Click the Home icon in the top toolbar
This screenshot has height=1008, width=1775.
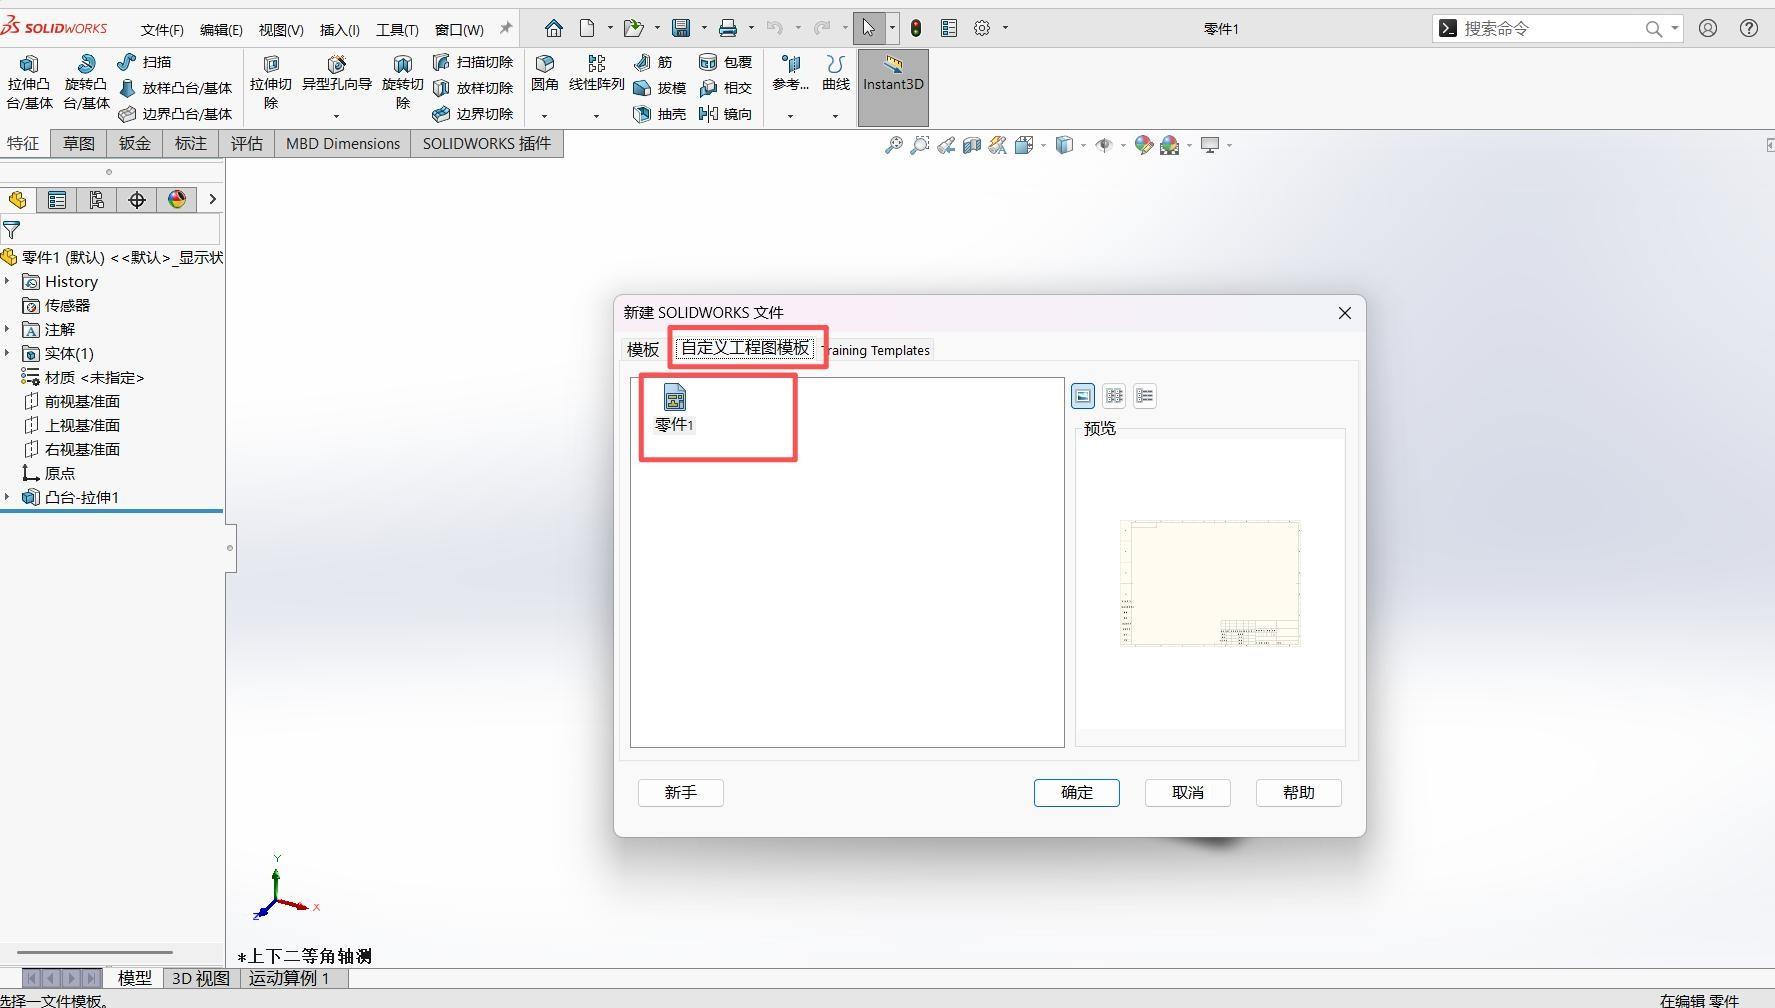[x=554, y=28]
